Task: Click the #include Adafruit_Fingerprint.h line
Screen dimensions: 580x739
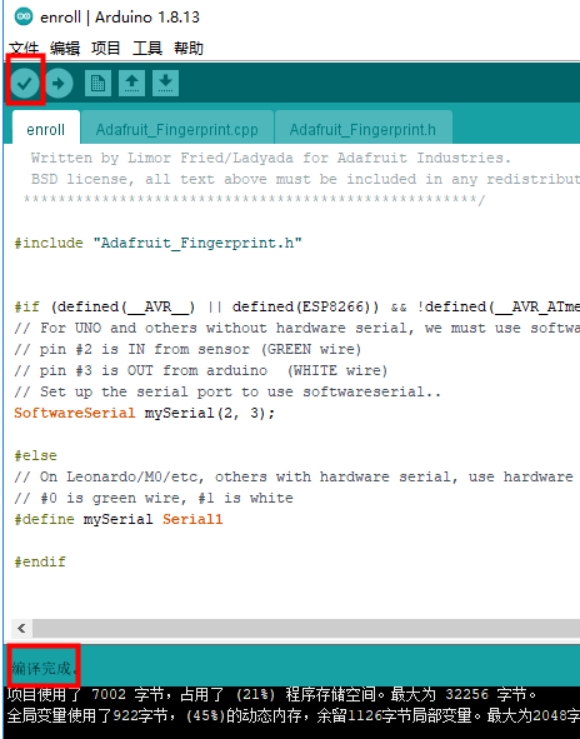Action: click(x=158, y=243)
